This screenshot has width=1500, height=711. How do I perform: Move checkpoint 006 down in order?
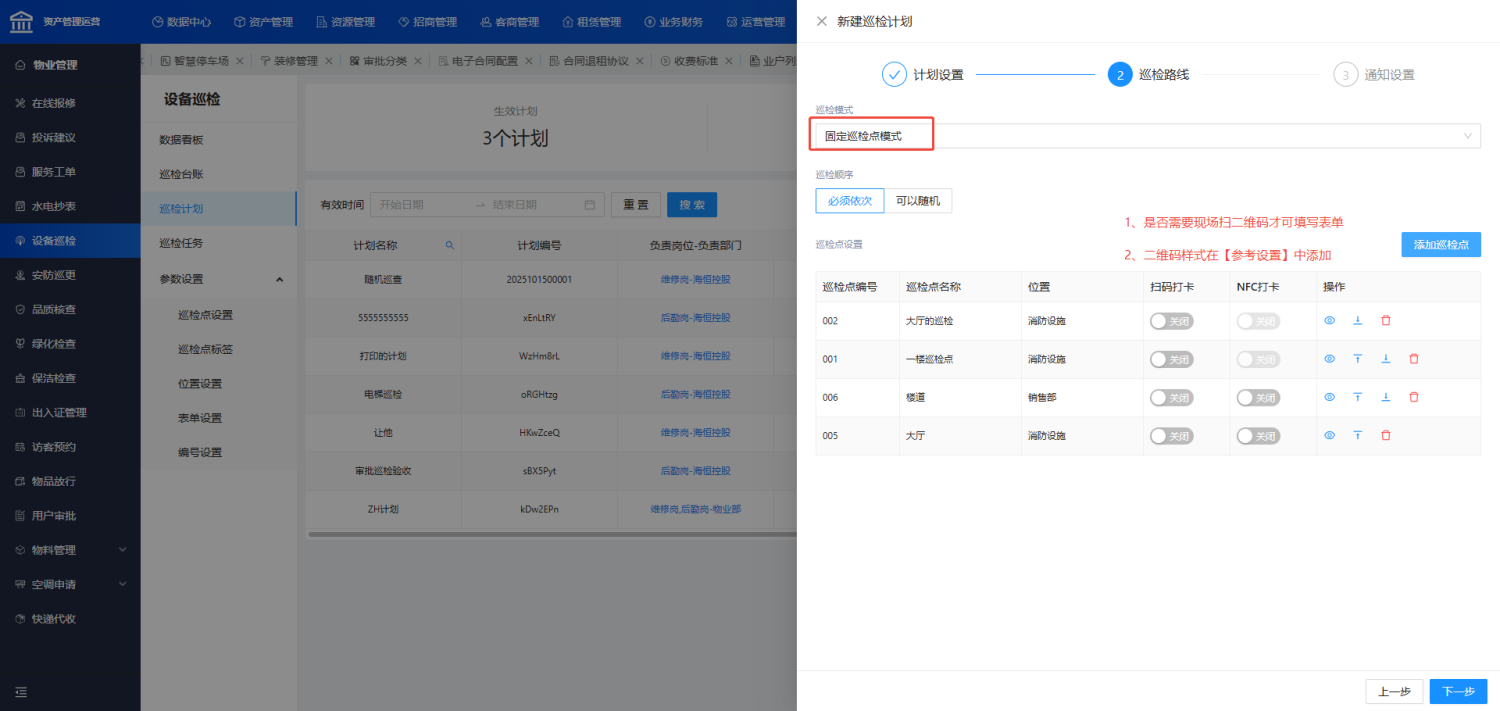pos(1385,397)
